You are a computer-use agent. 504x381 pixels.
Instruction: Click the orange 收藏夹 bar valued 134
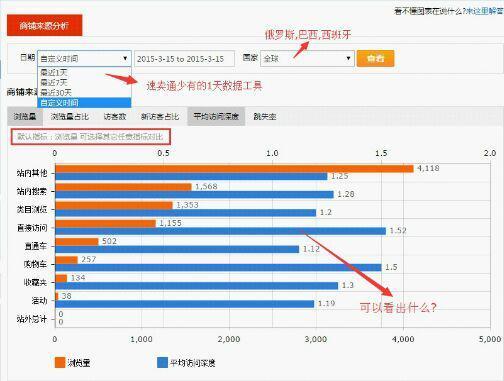click(x=61, y=278)
